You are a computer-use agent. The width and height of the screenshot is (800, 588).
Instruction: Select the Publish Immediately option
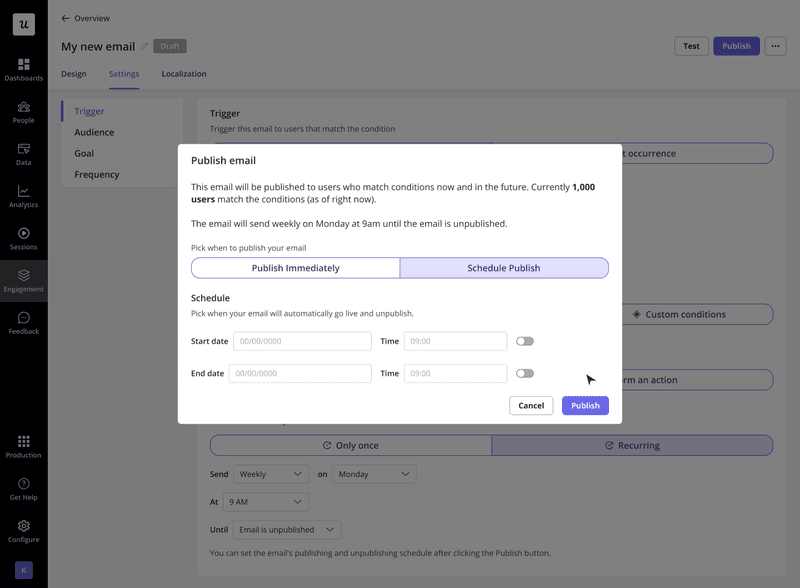(x=294, y=267)
